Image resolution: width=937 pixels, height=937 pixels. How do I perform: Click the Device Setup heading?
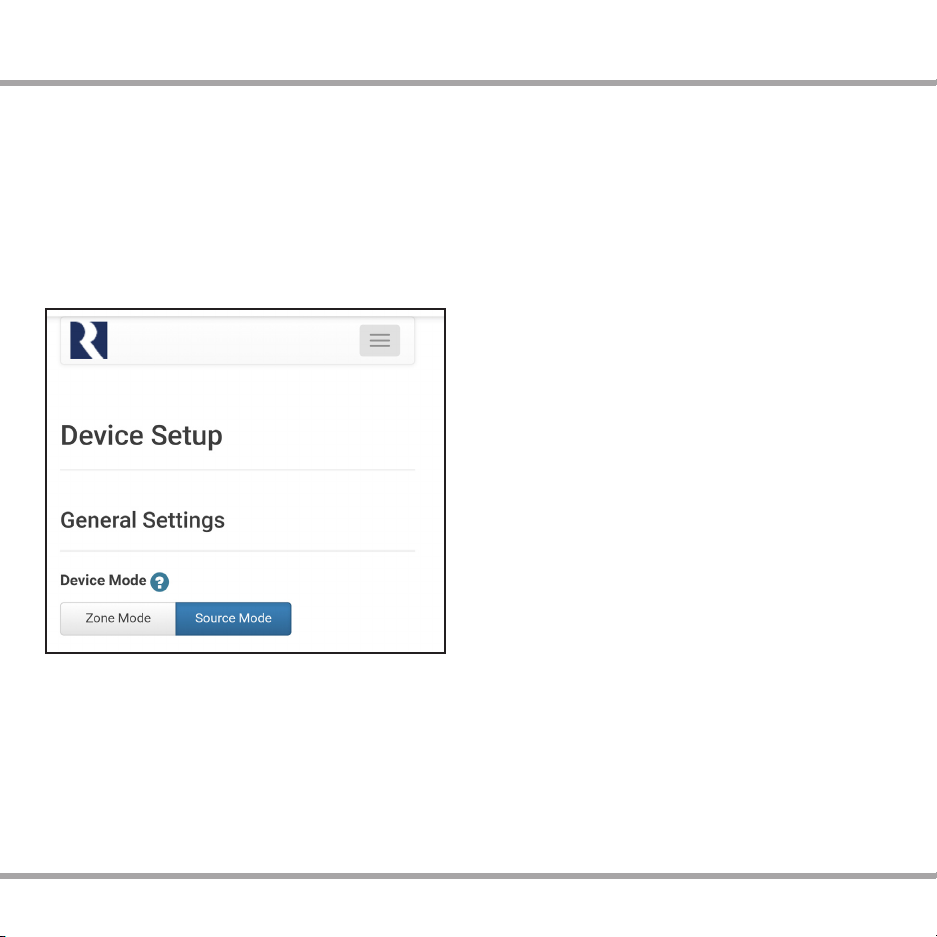pos(142,435)
